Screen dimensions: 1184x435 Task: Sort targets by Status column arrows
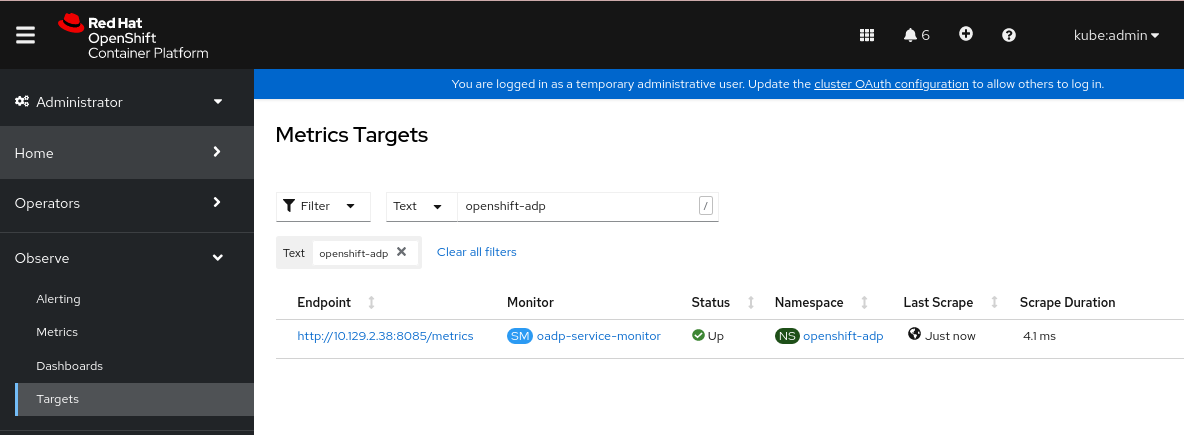pos(750,302)
